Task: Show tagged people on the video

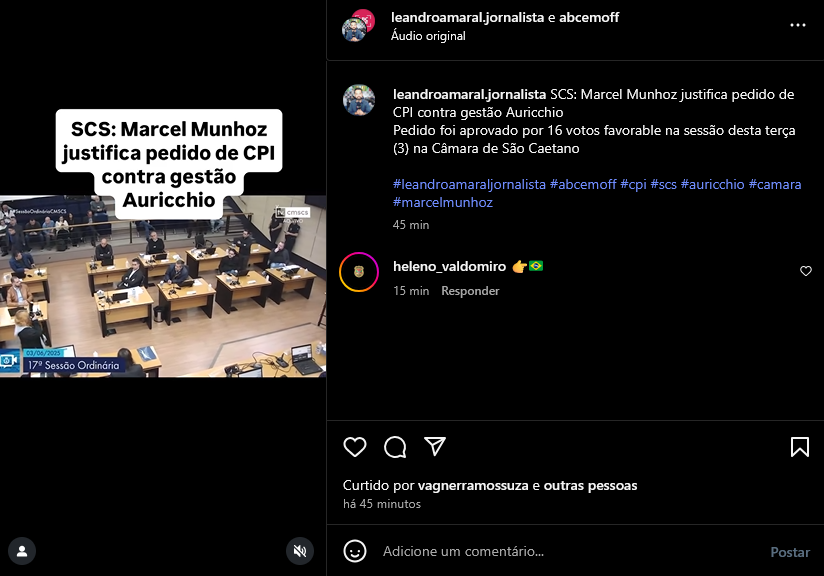Action: 22,551
